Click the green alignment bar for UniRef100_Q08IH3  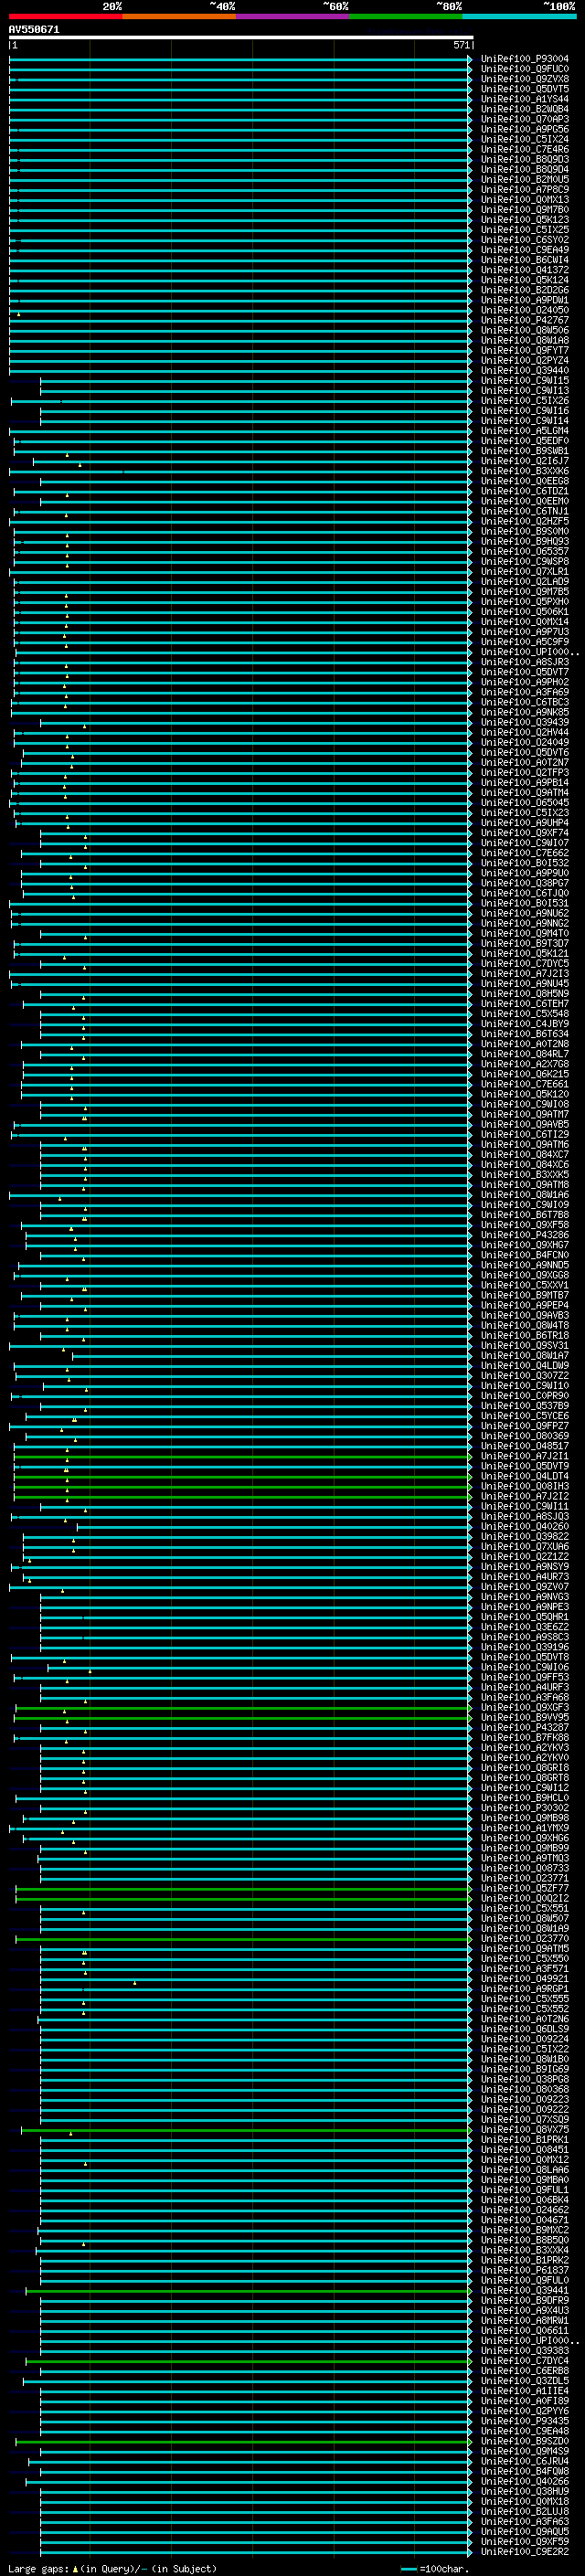(242, 1486)
